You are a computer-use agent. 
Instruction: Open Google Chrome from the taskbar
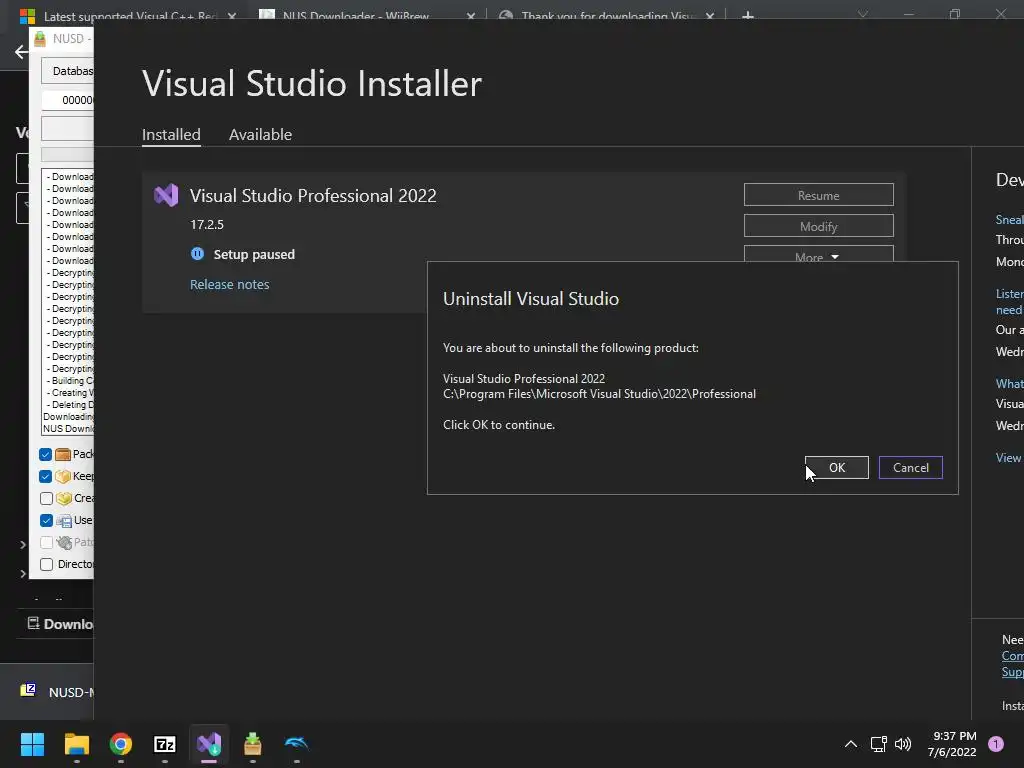point(121,744)
